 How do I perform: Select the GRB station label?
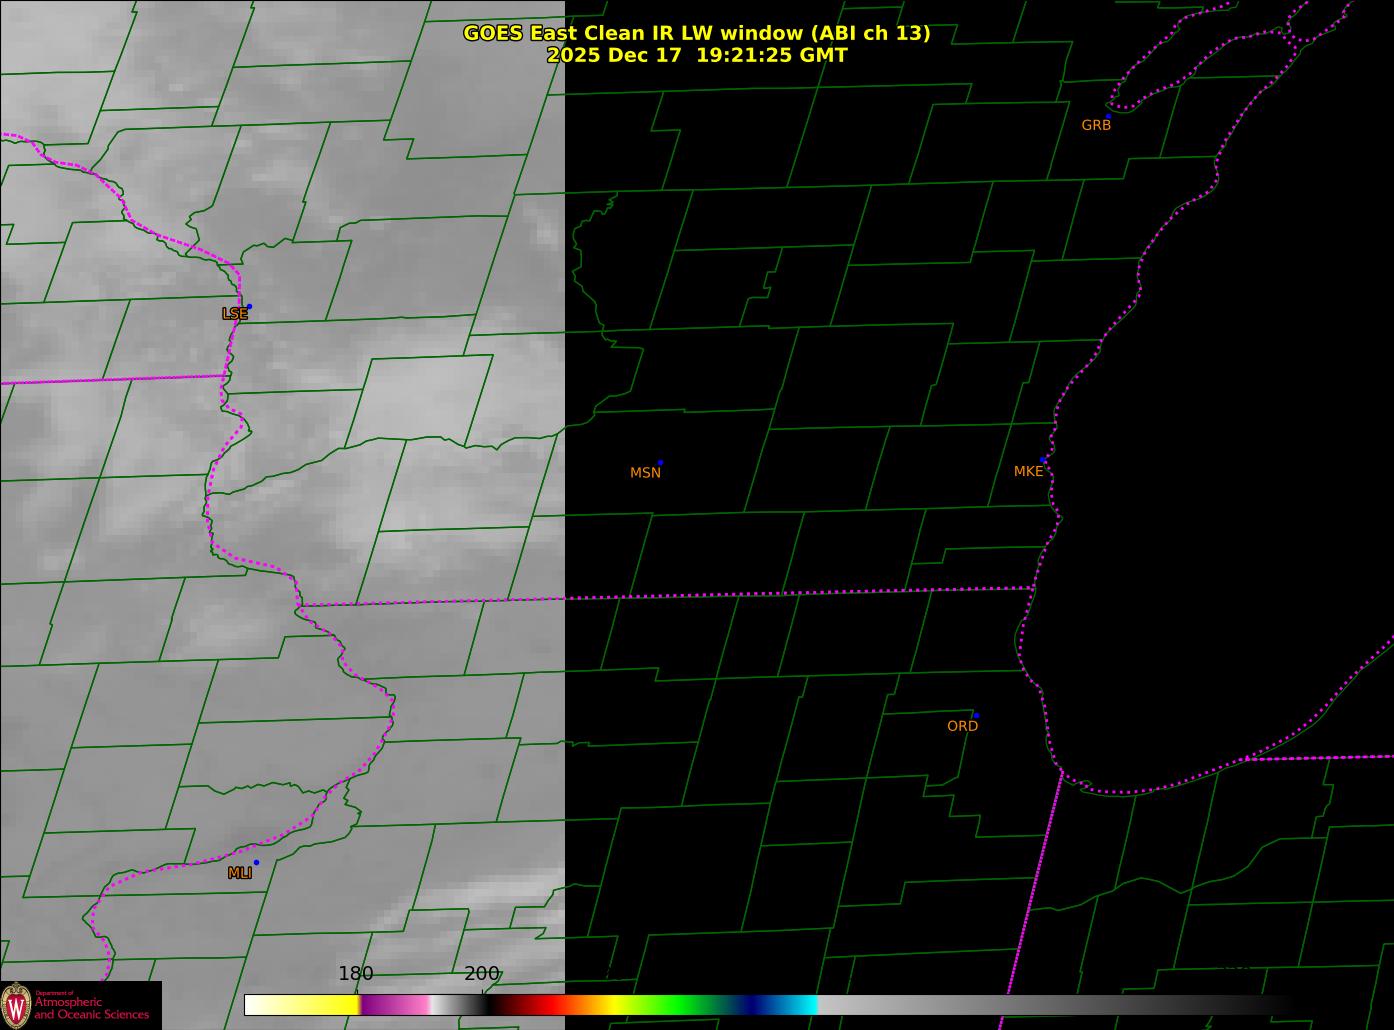[x=1096, y=126]
